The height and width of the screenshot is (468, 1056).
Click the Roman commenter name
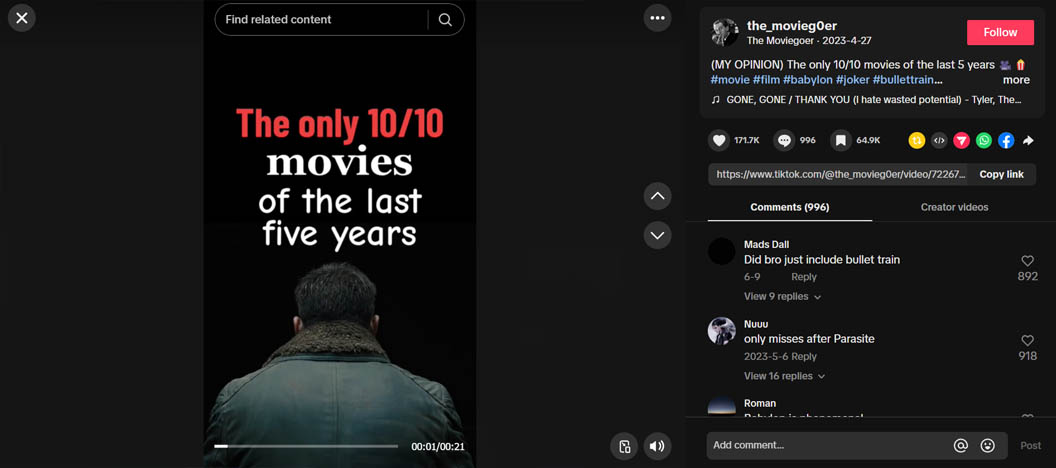click(760, 403)
